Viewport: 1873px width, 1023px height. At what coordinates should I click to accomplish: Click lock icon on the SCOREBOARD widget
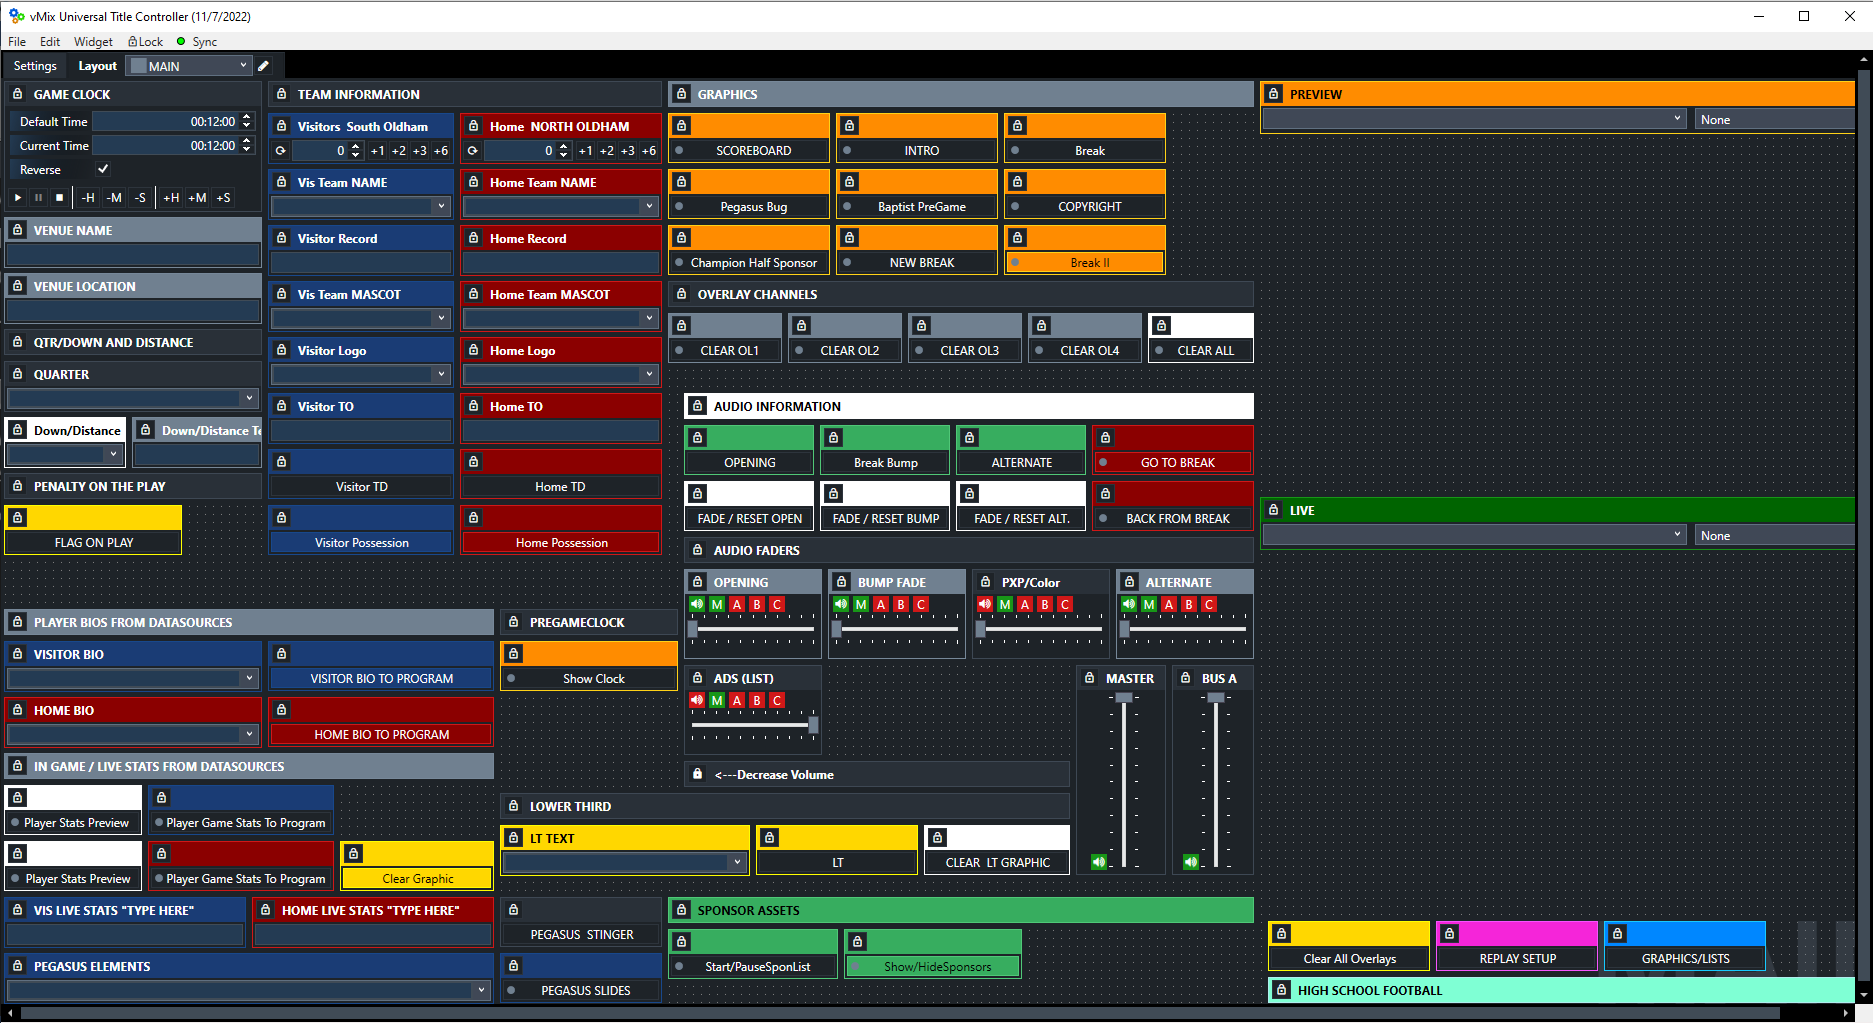(x=682, y=126)
